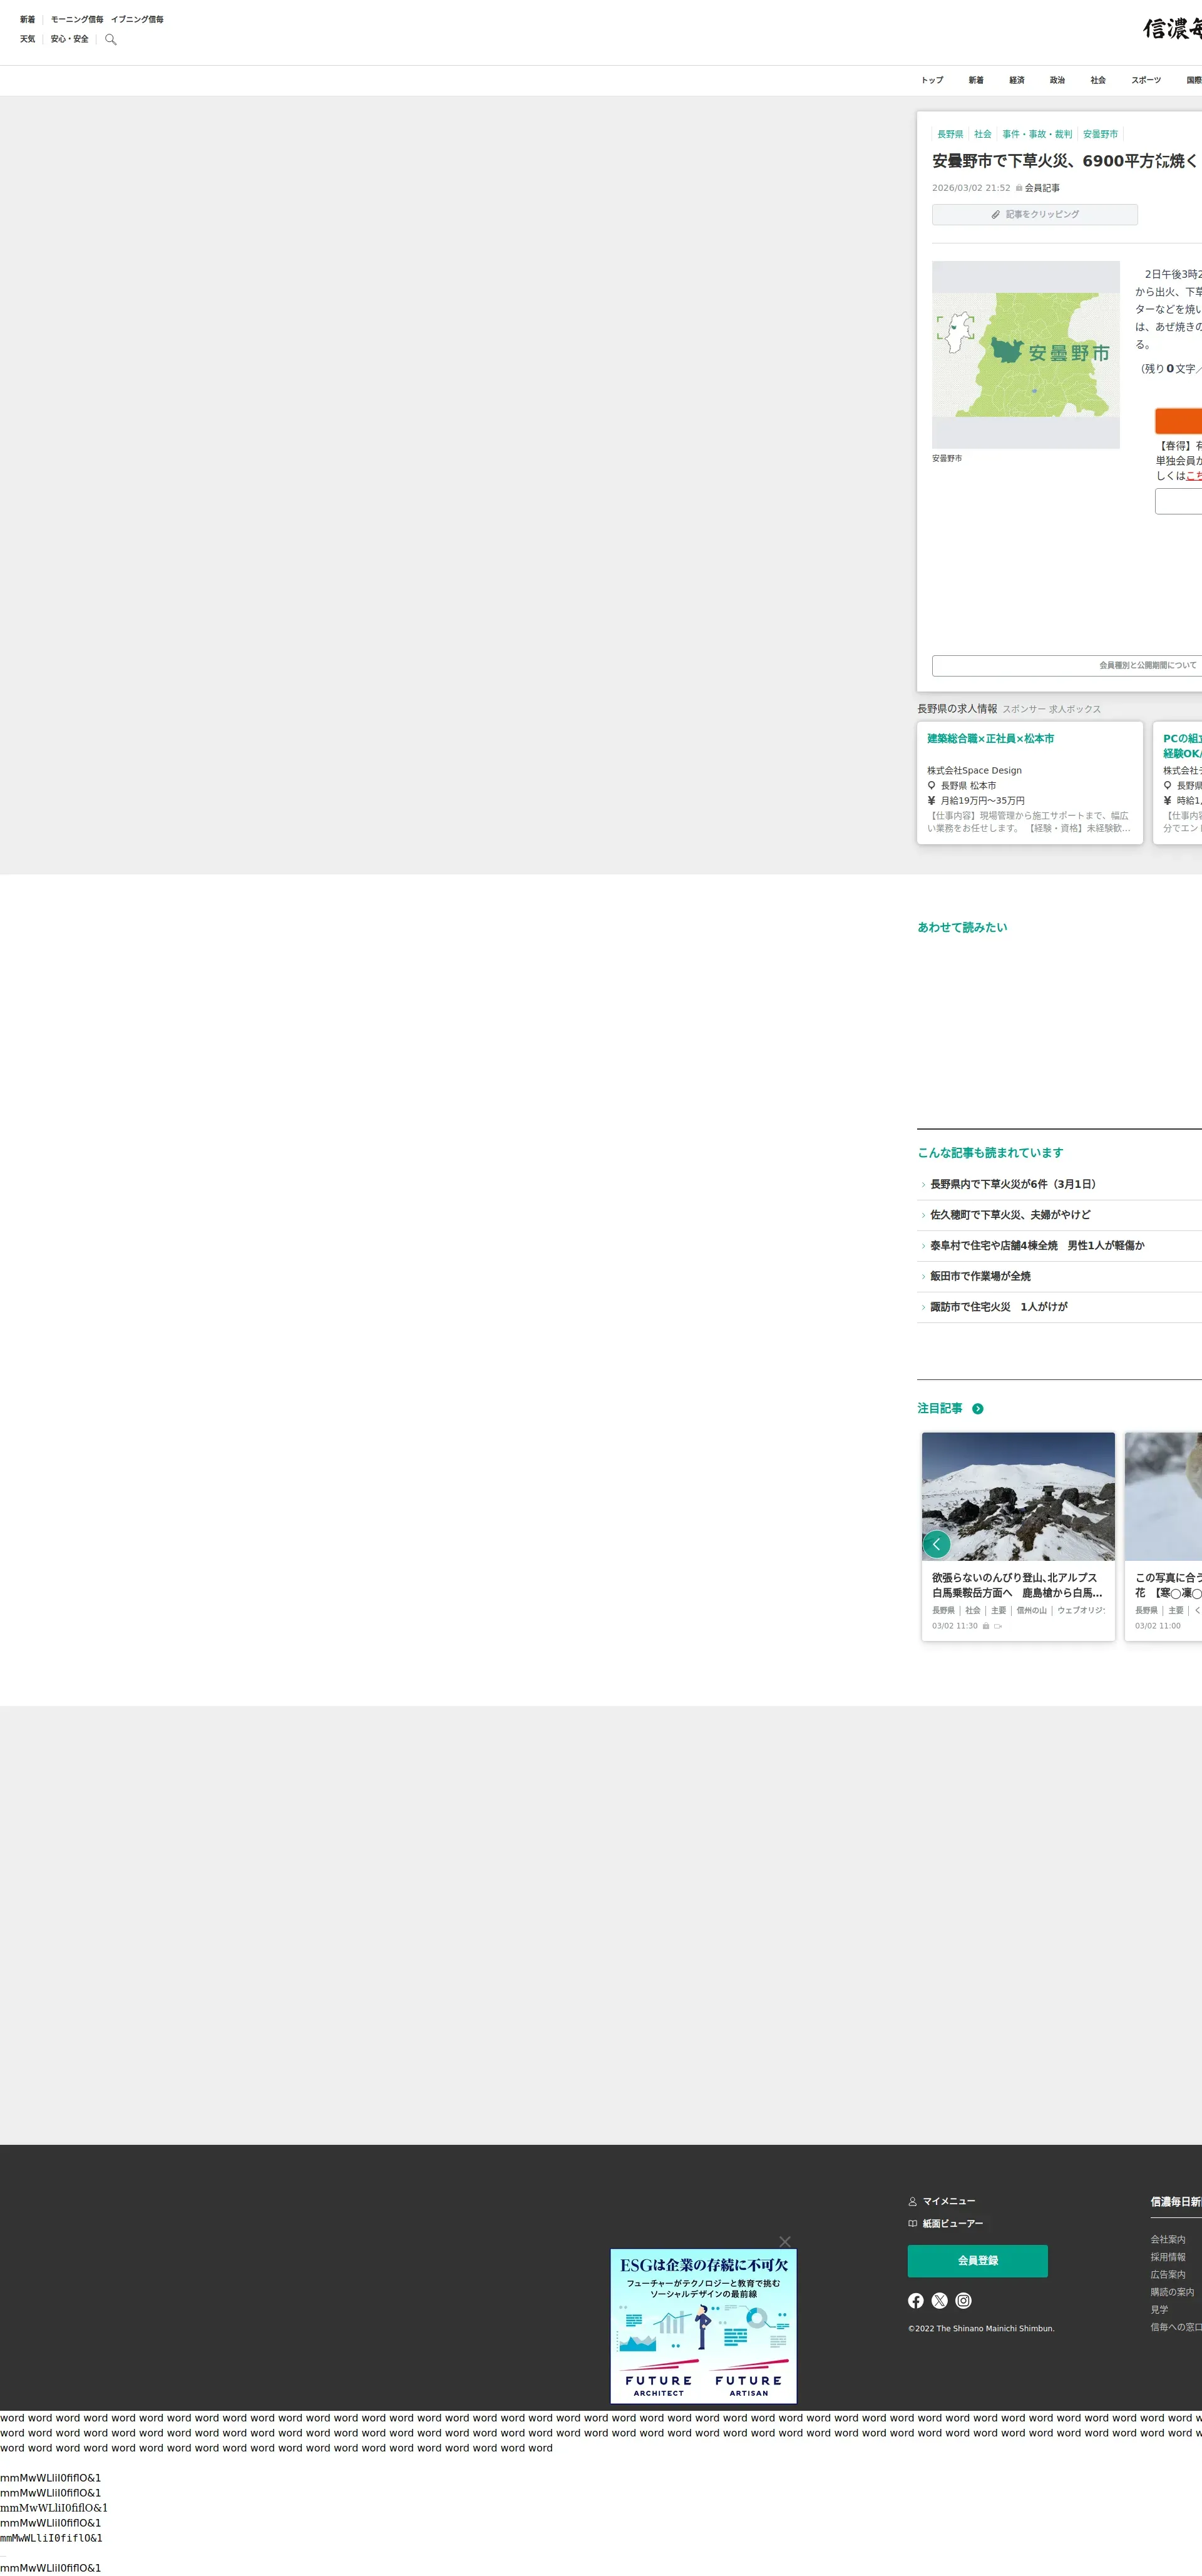Click the previous arrow on 注目記事 carousel
The image size is (1202, 2576).
click(936, 1544)
